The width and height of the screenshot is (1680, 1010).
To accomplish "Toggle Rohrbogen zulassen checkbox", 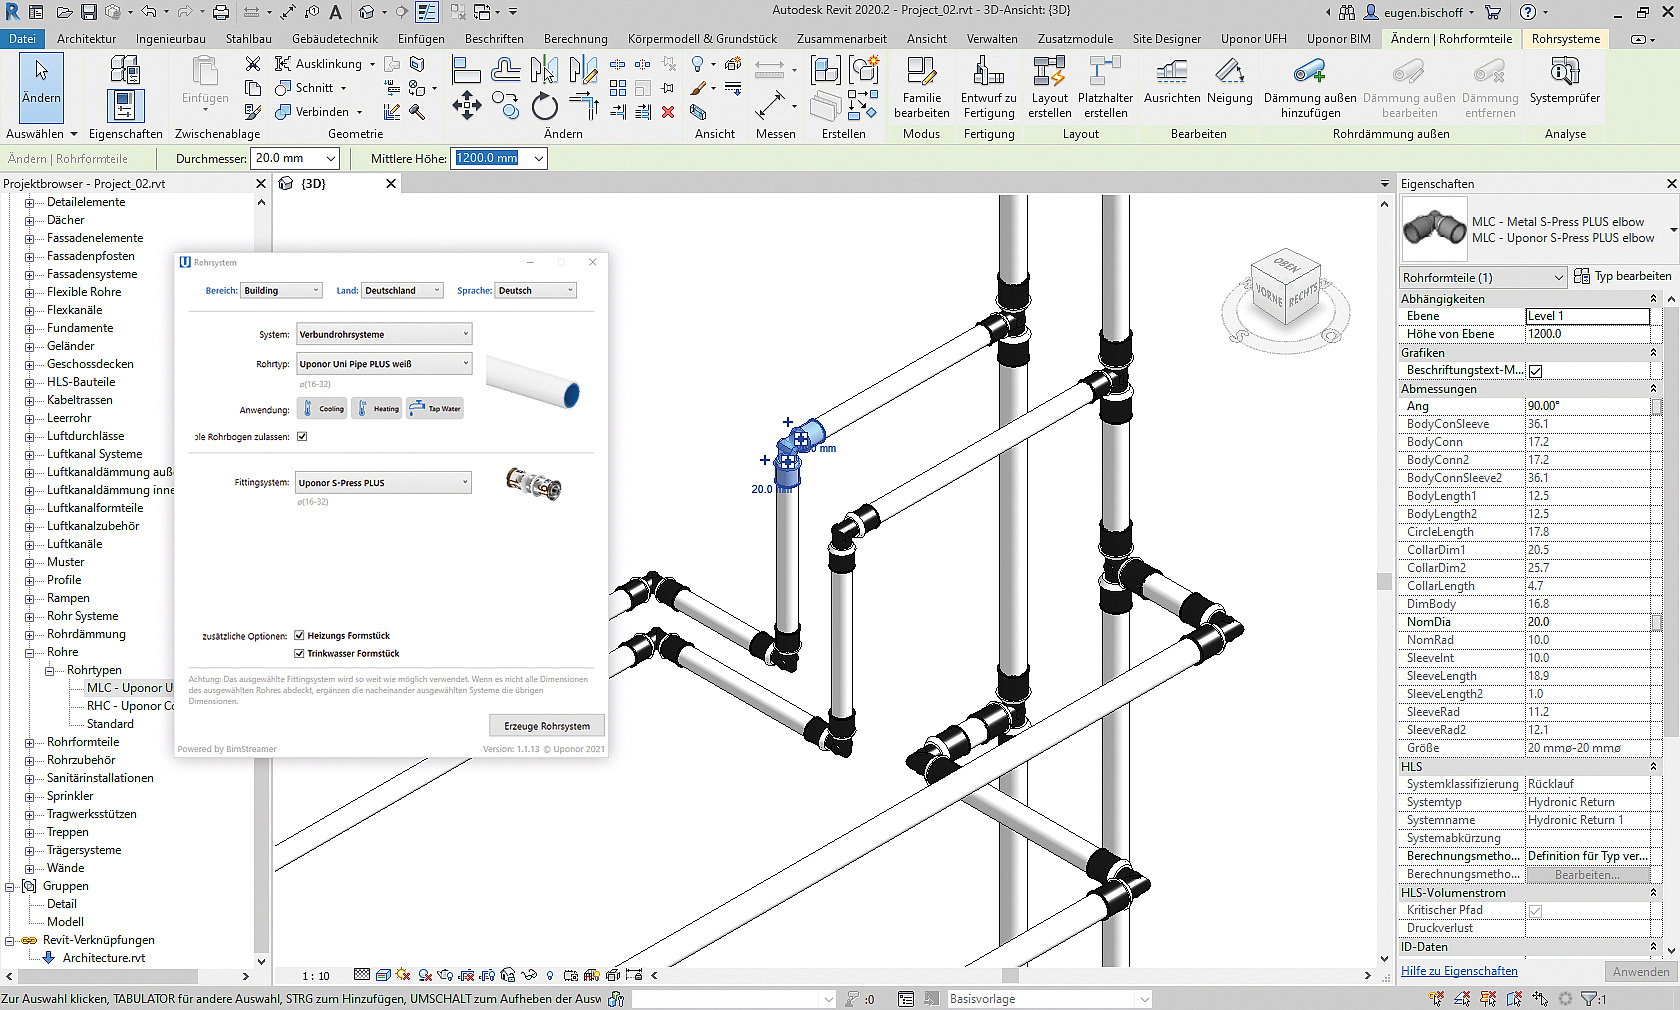I will pos(302,437).
